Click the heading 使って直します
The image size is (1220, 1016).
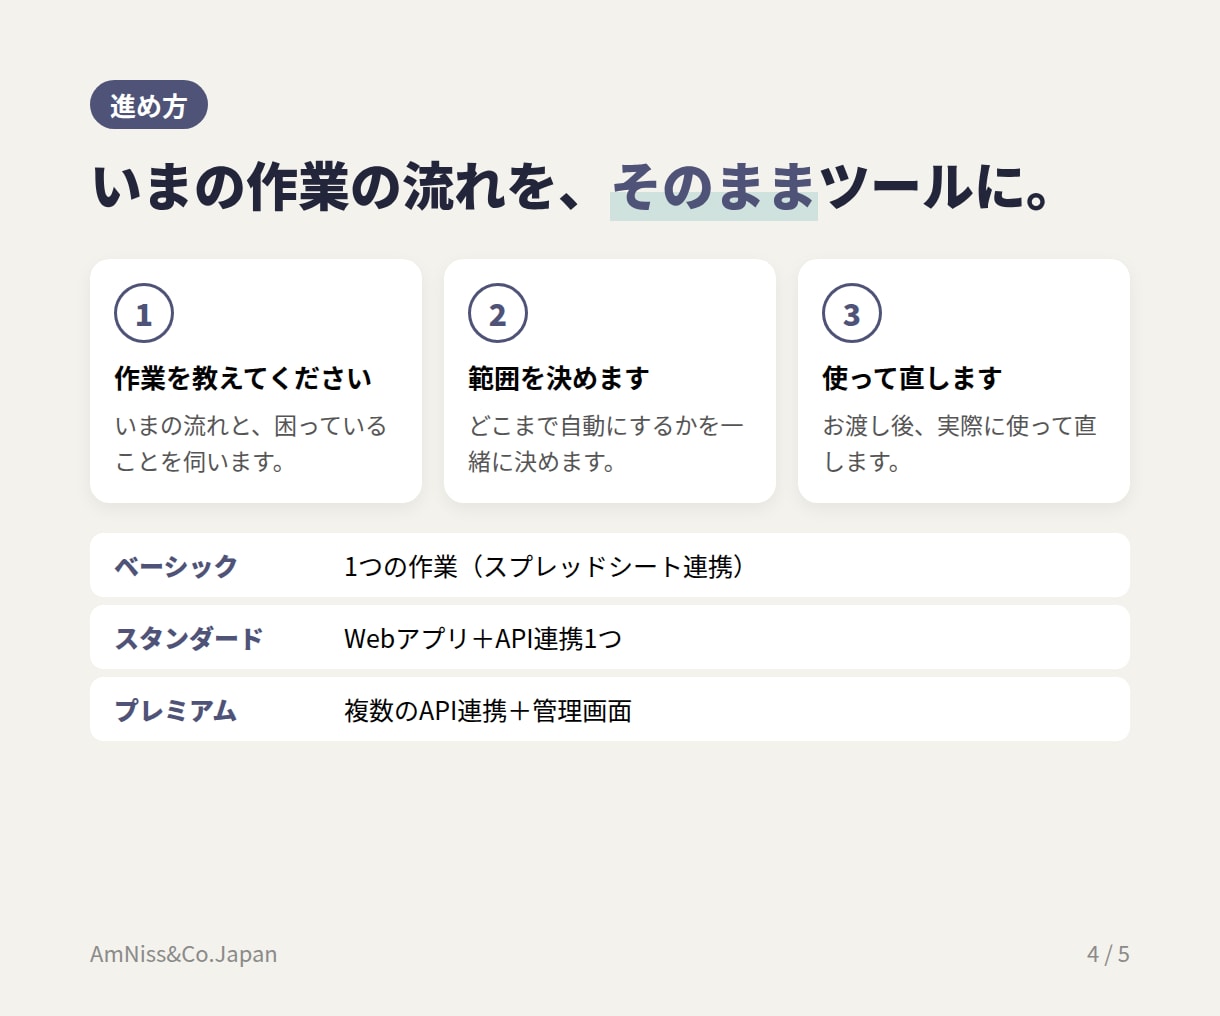point(912,378)
